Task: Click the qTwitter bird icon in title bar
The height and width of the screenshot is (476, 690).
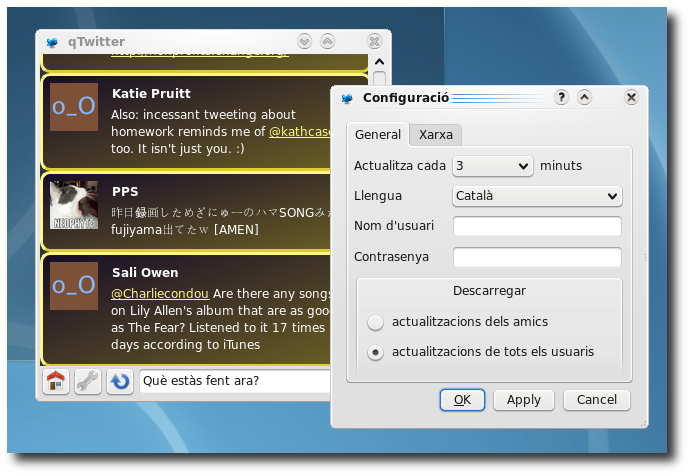Action: [x=52, y=42]
